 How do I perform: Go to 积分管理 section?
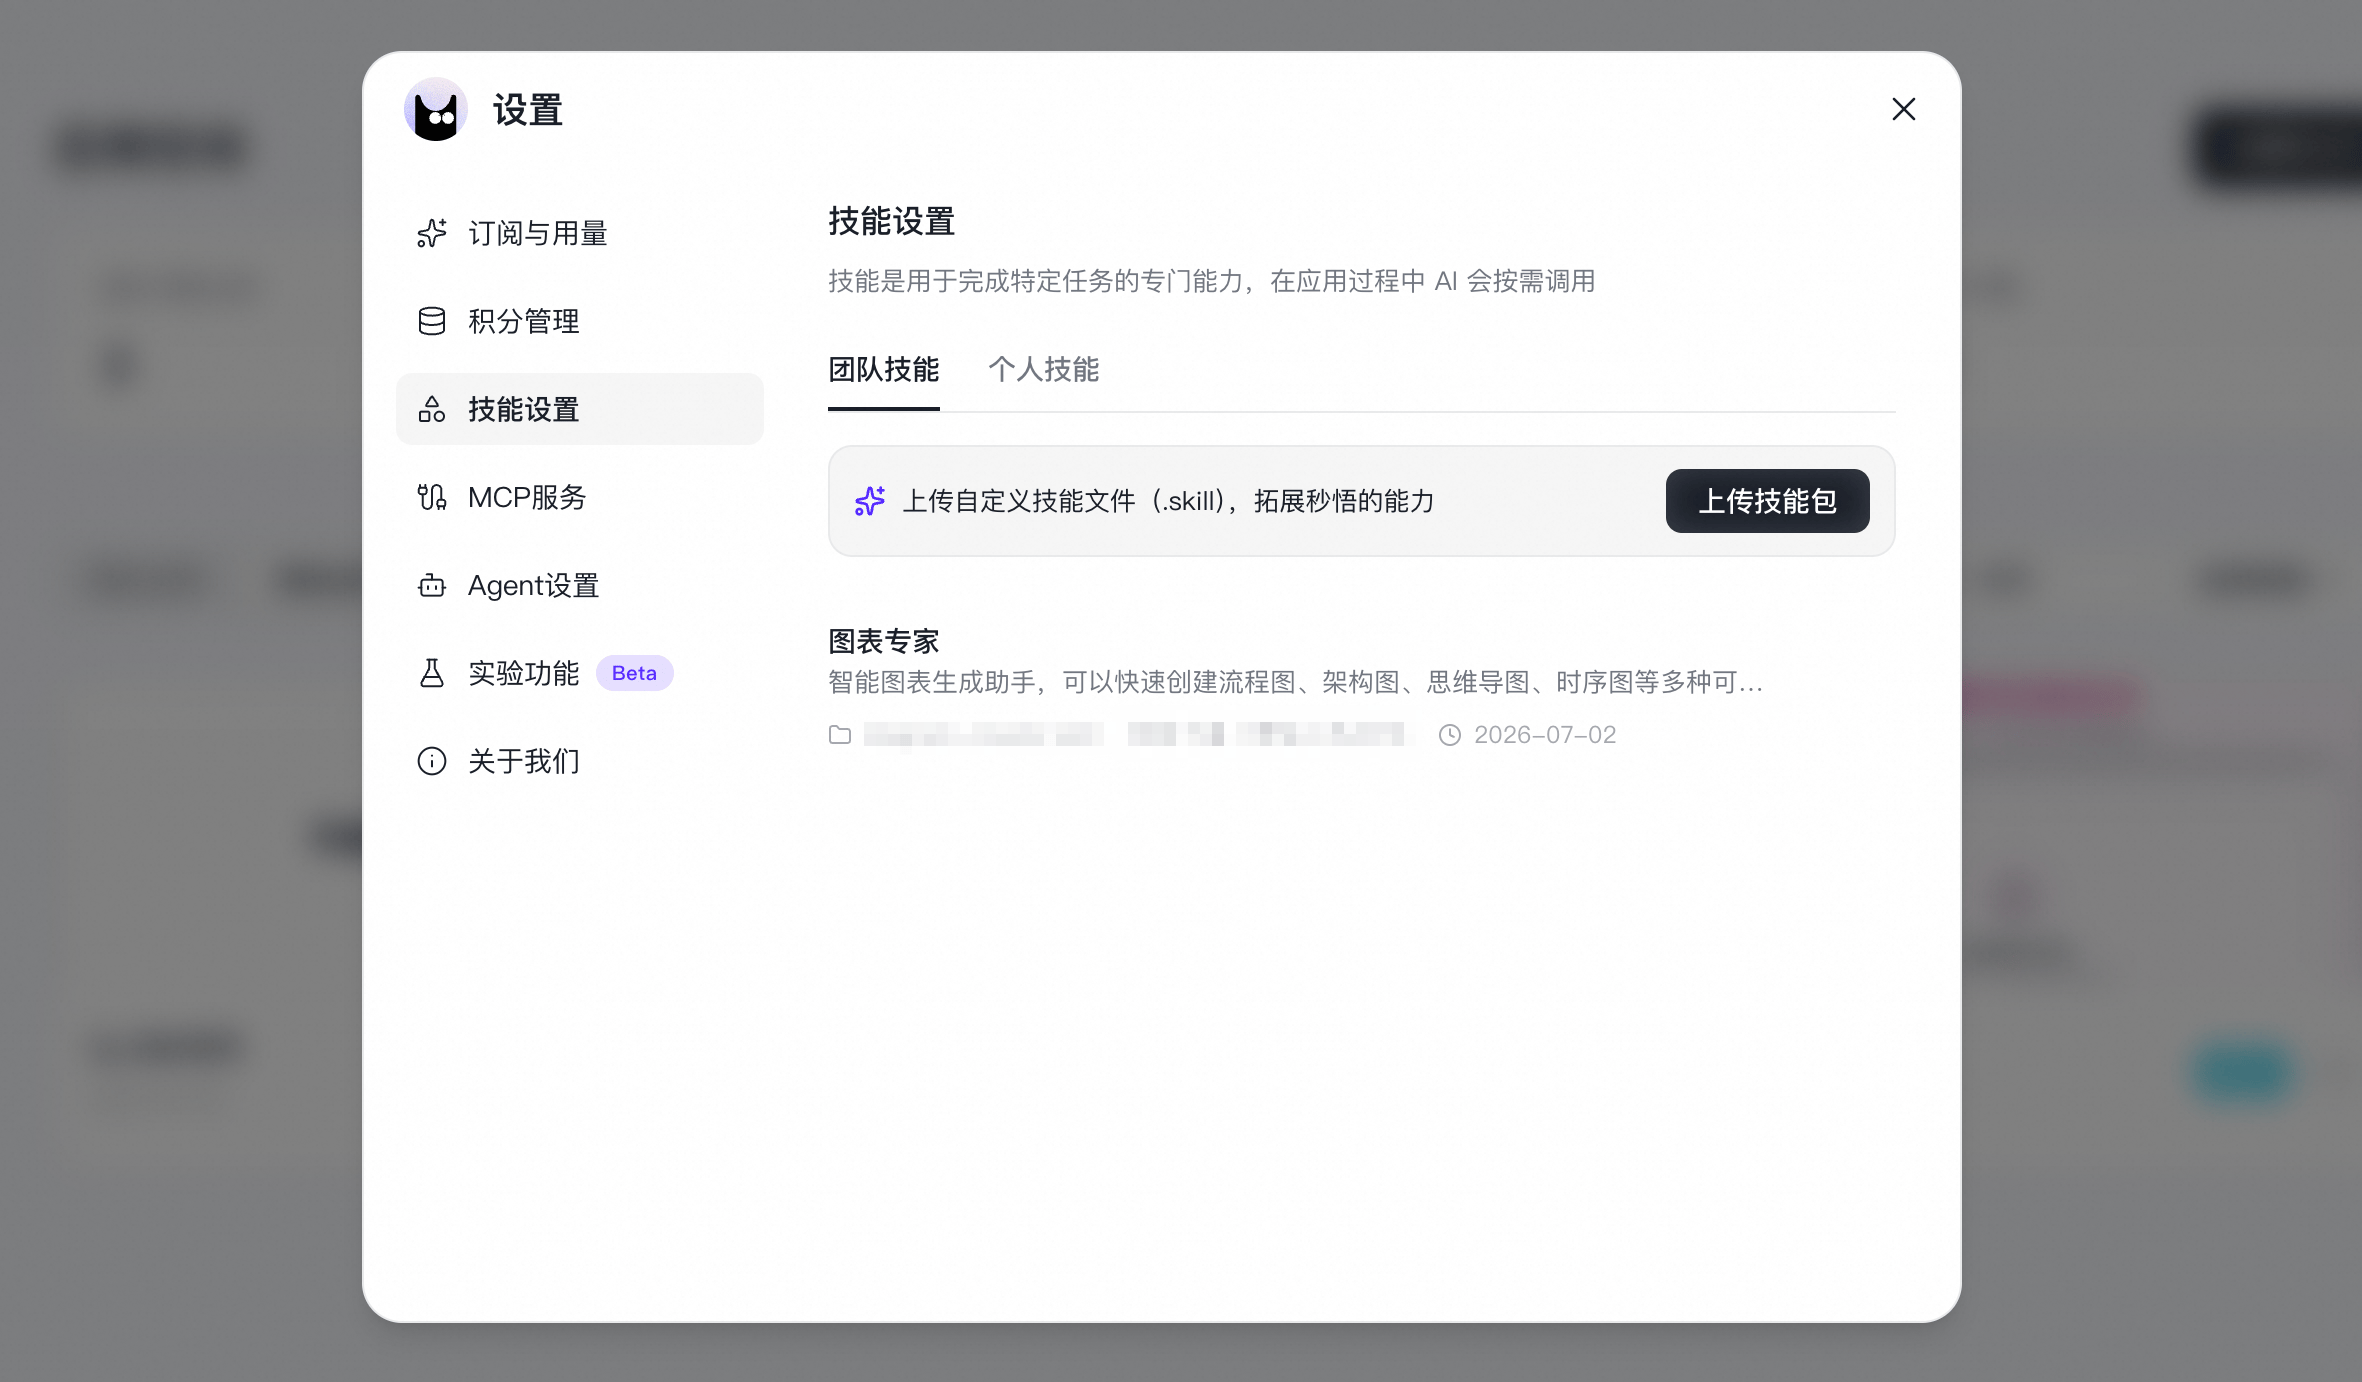point(580,321)
